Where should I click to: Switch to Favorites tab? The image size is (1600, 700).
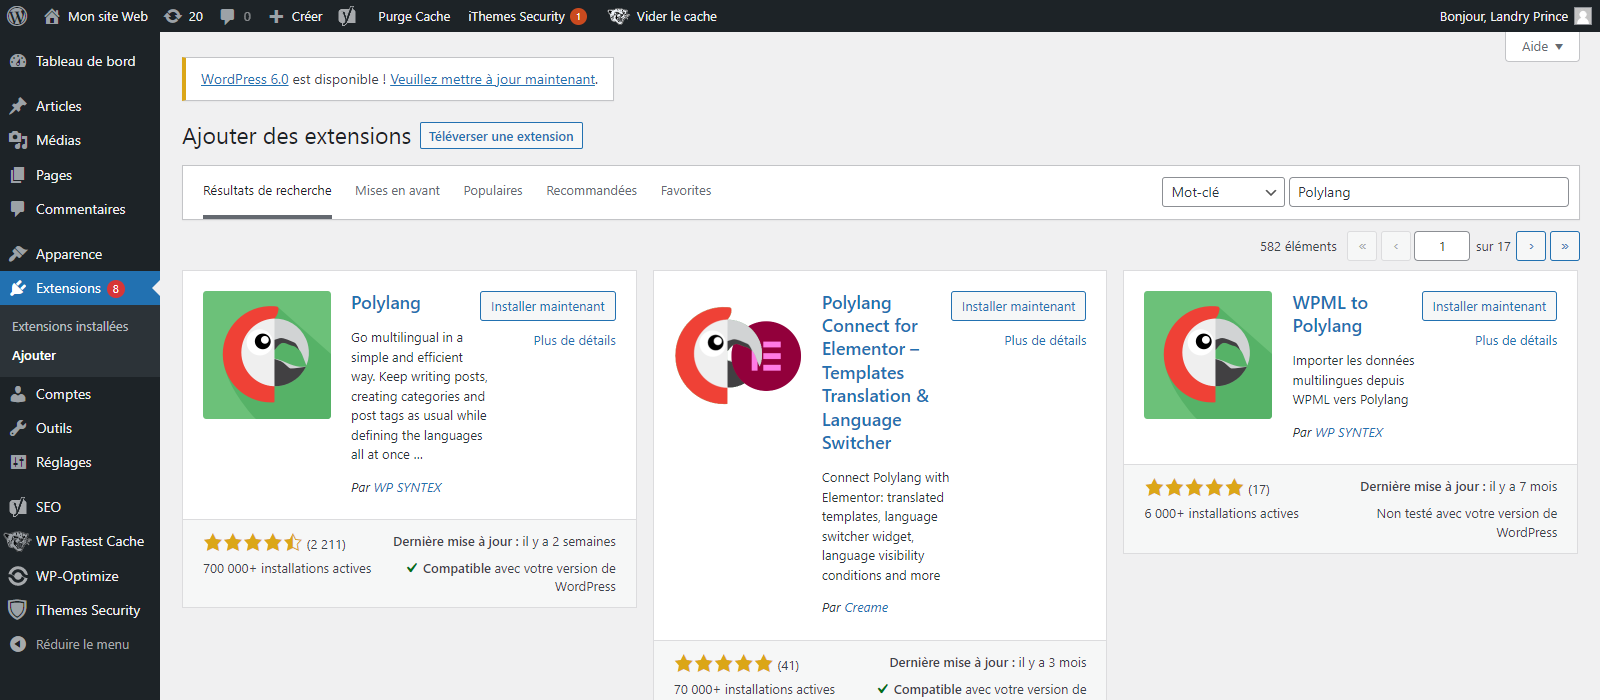pos(686,191)
